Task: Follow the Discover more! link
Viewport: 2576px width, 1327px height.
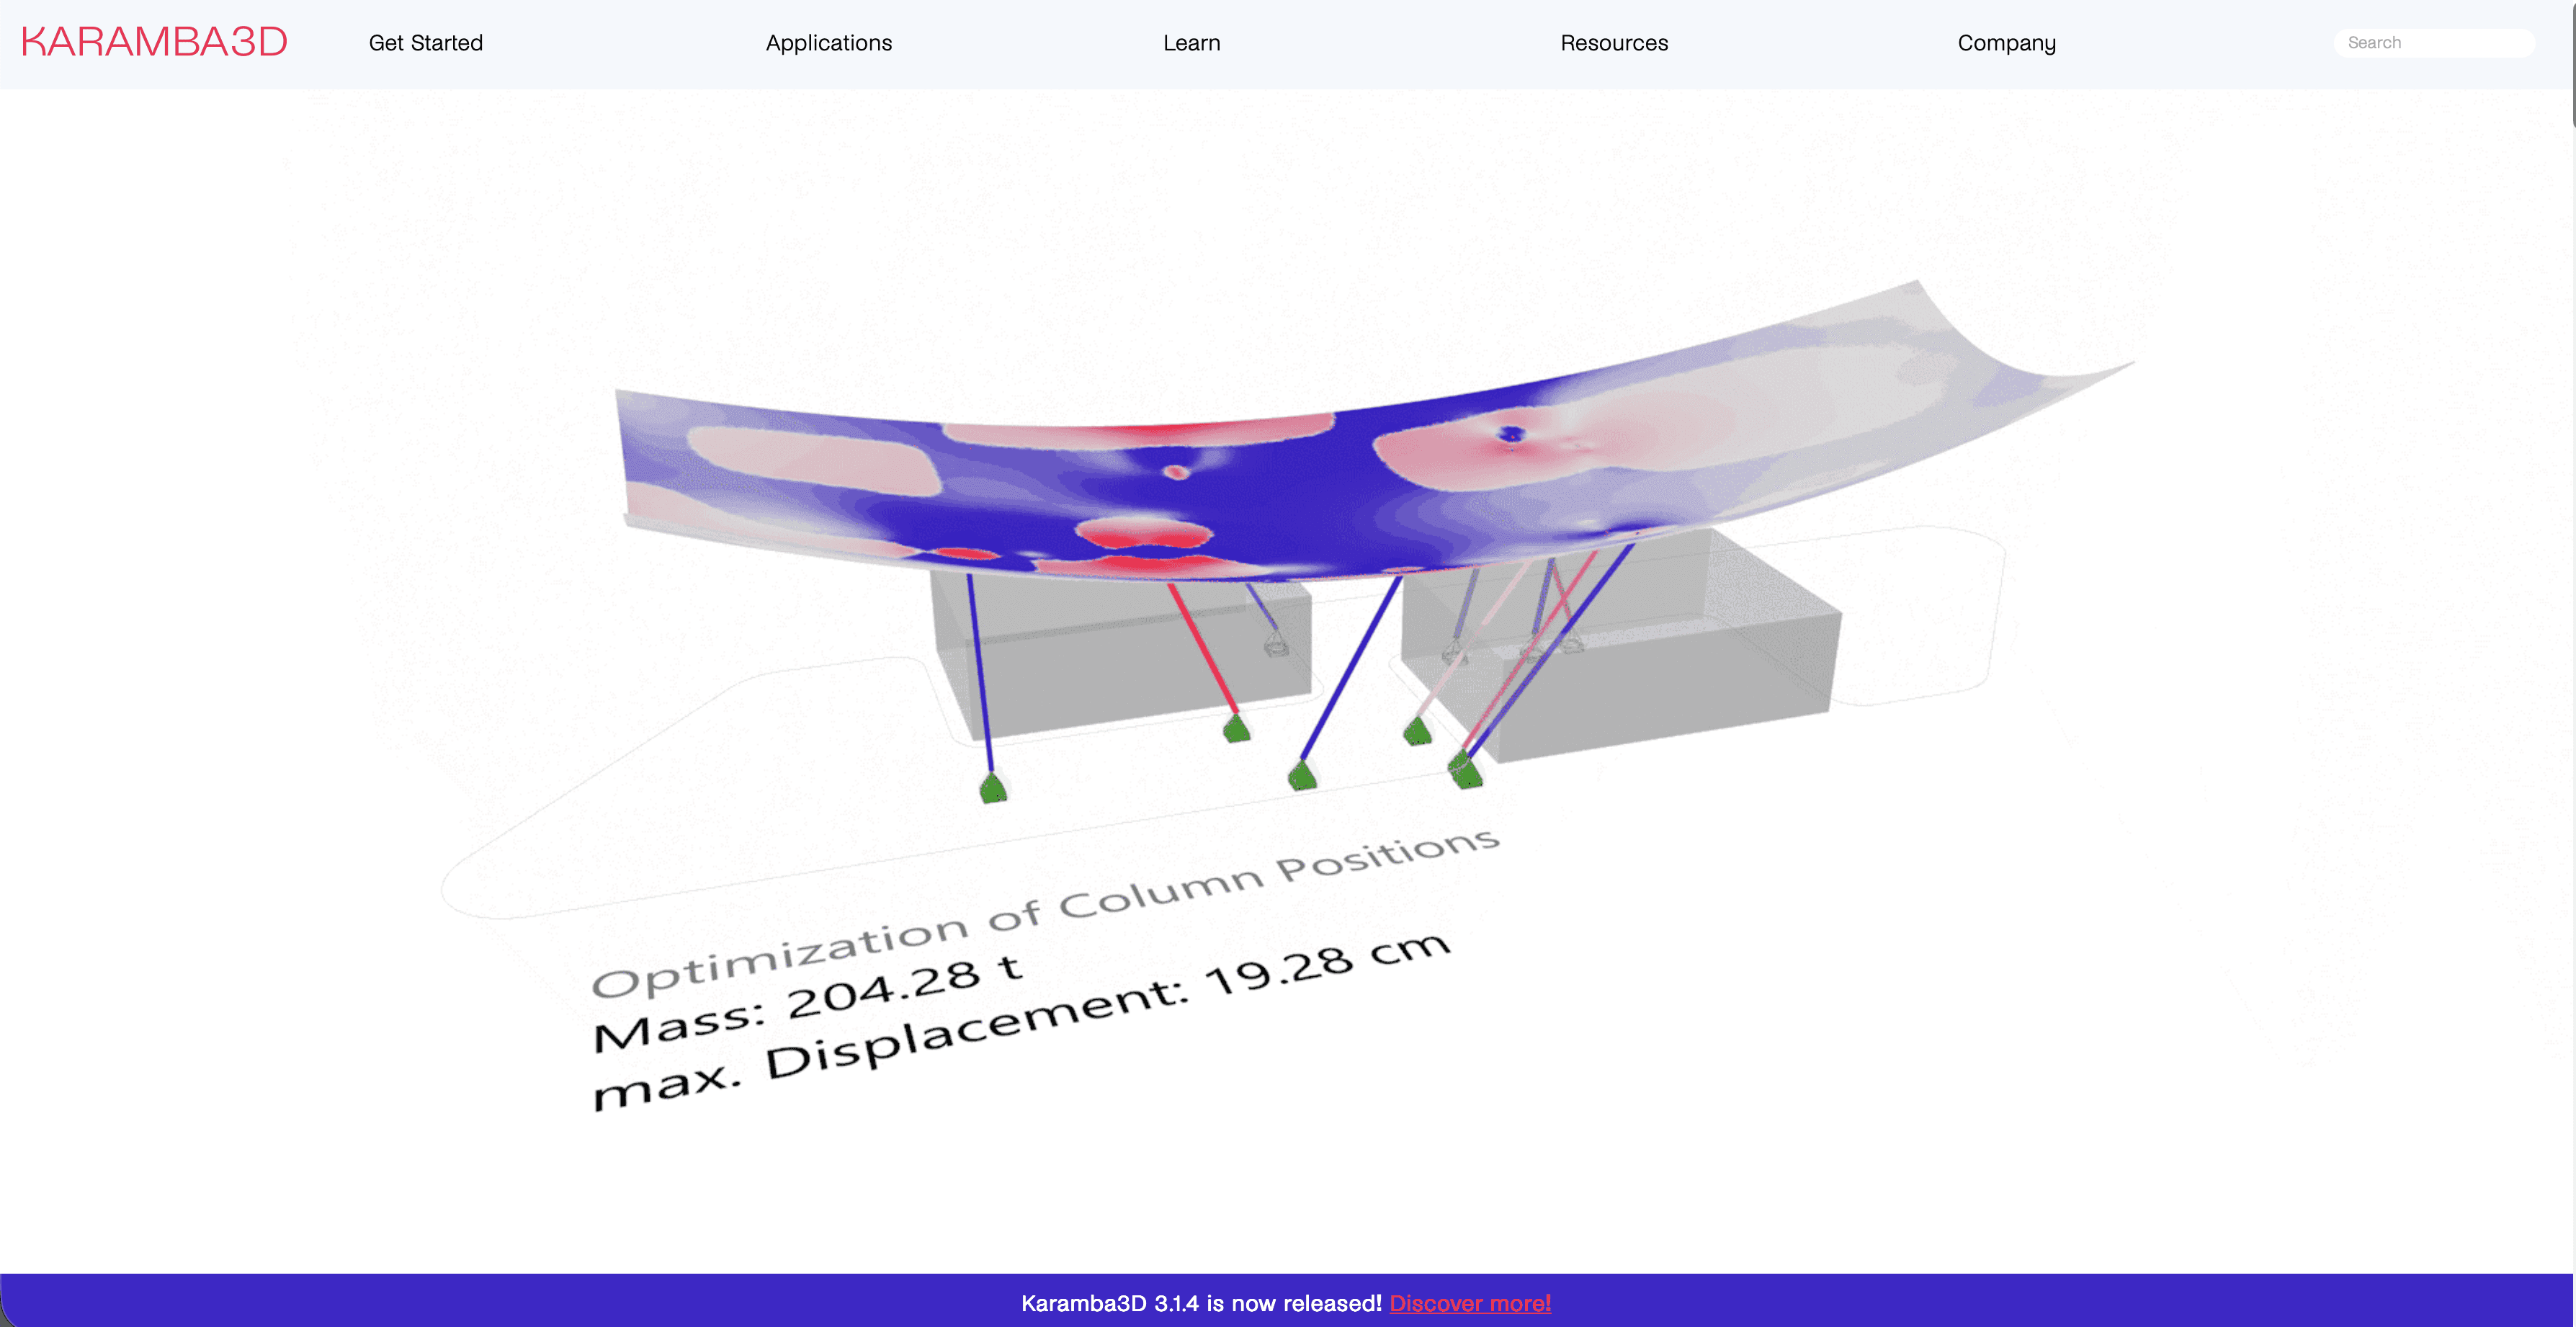Action: (x=1469, y=1303)
